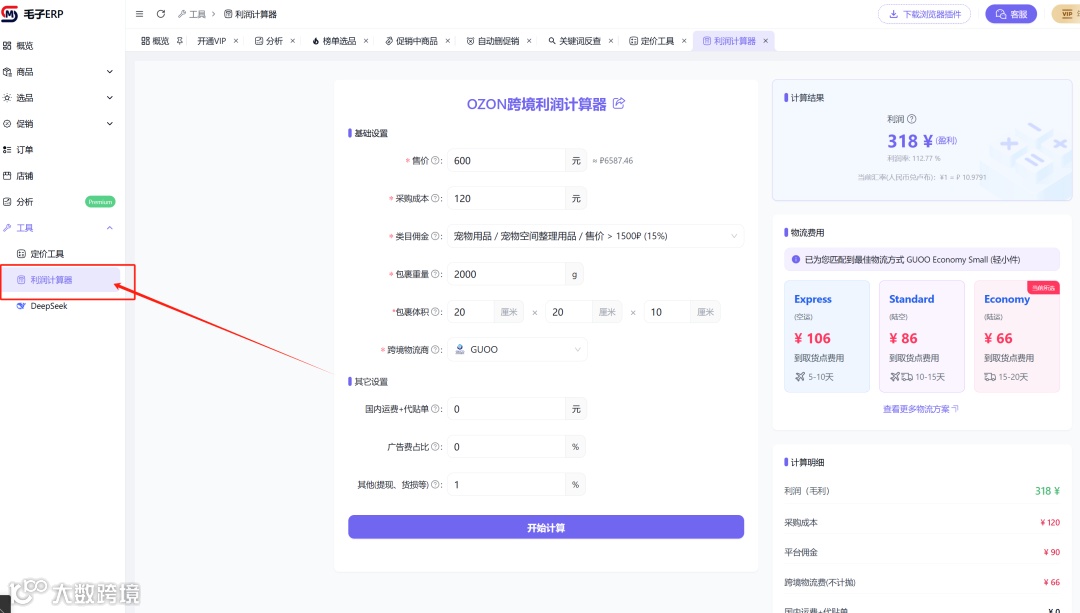Close the 分析 tab
Viewport: 1080px width, 613px height.
tap(293, 41)
